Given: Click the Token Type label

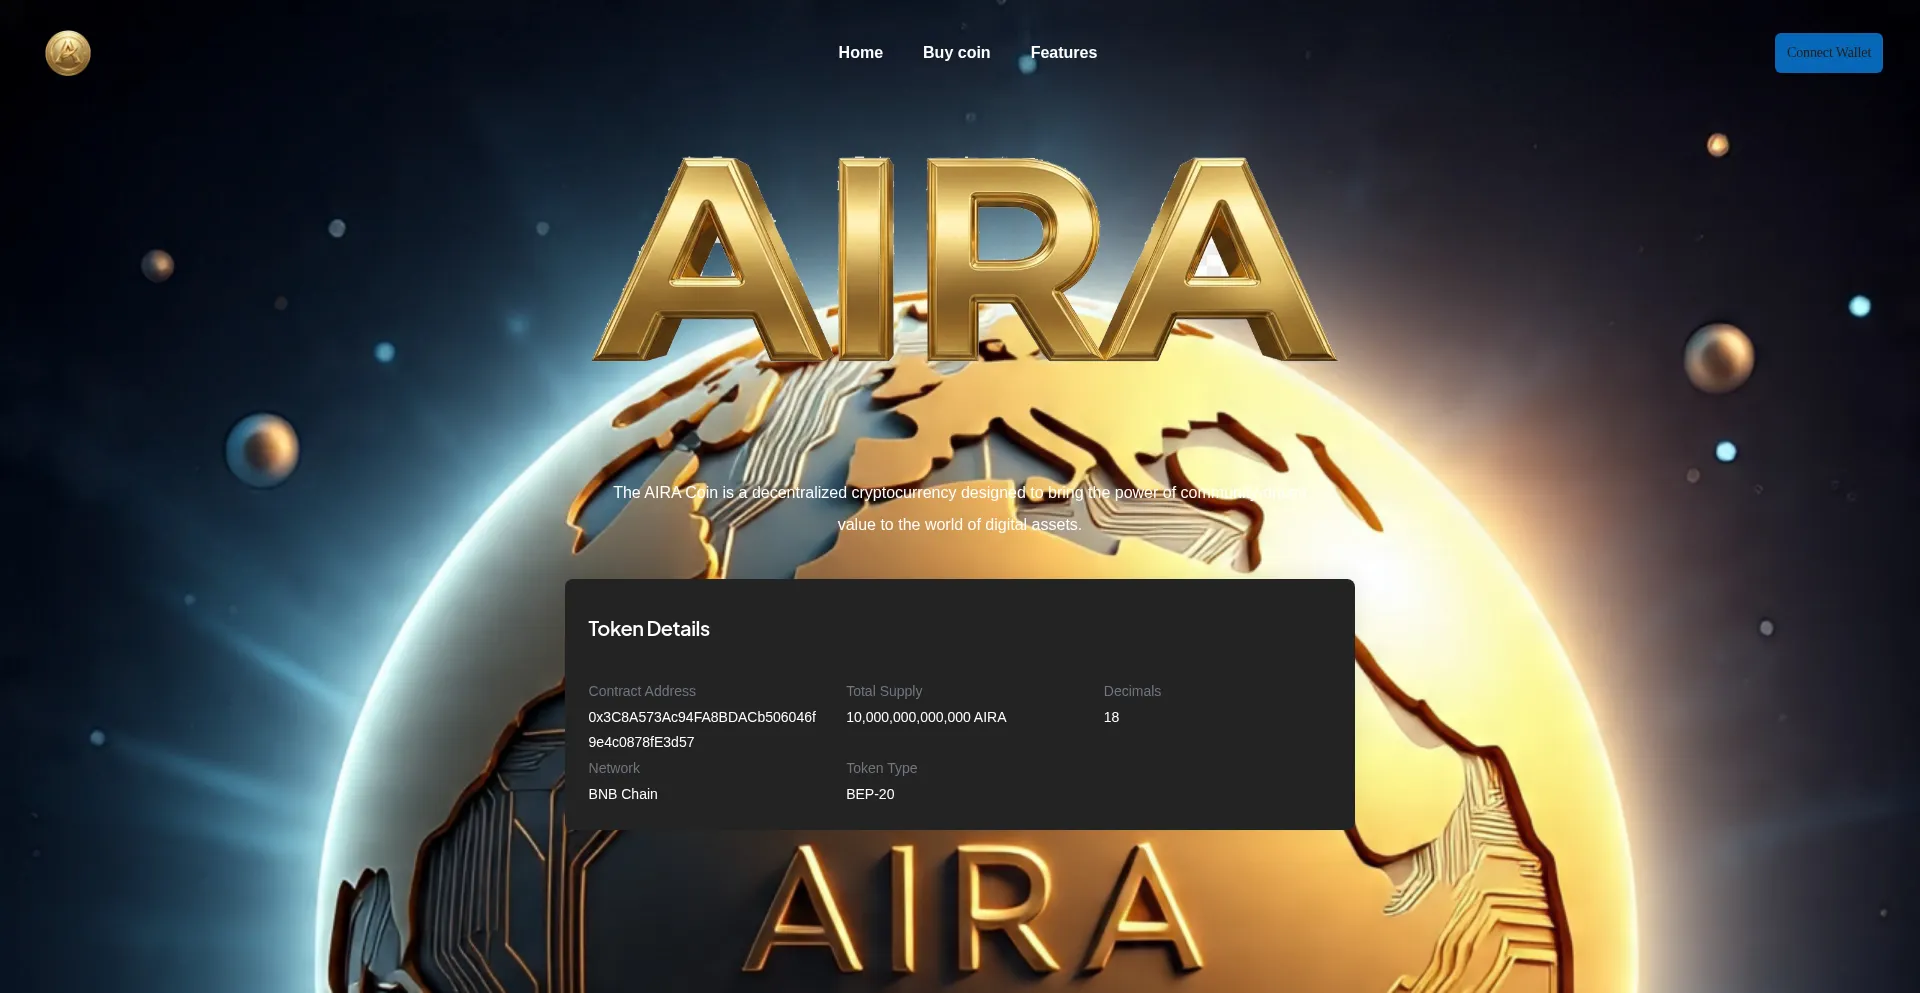Looking at the screenshot, I should 881,768.
